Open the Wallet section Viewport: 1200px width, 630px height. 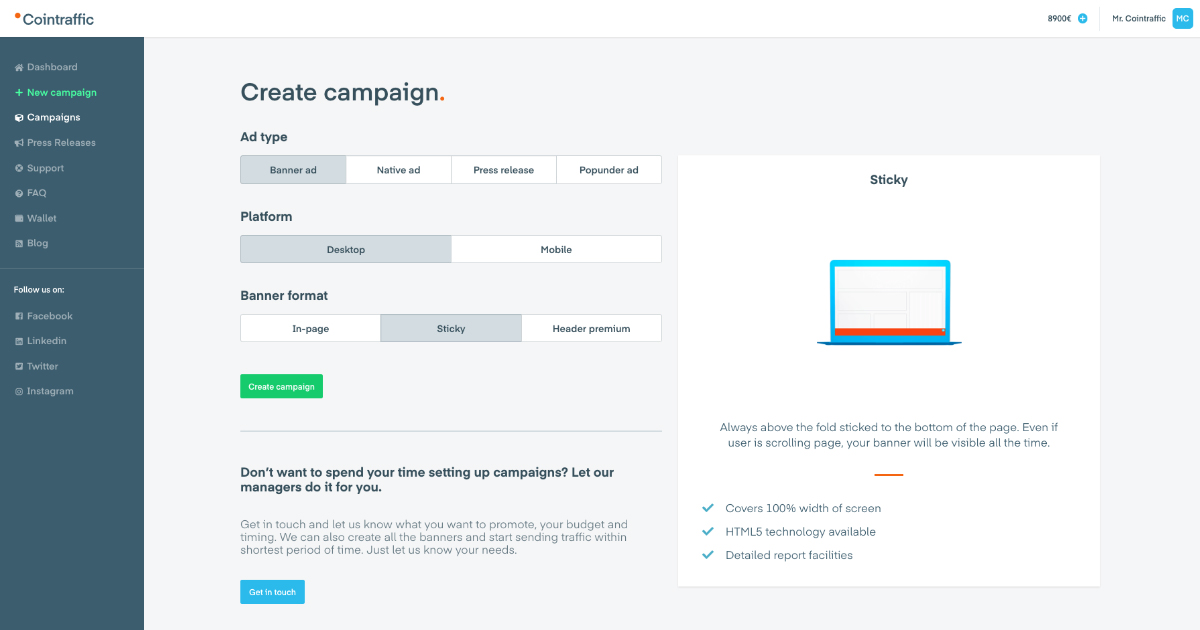click(x=40, y=217)
